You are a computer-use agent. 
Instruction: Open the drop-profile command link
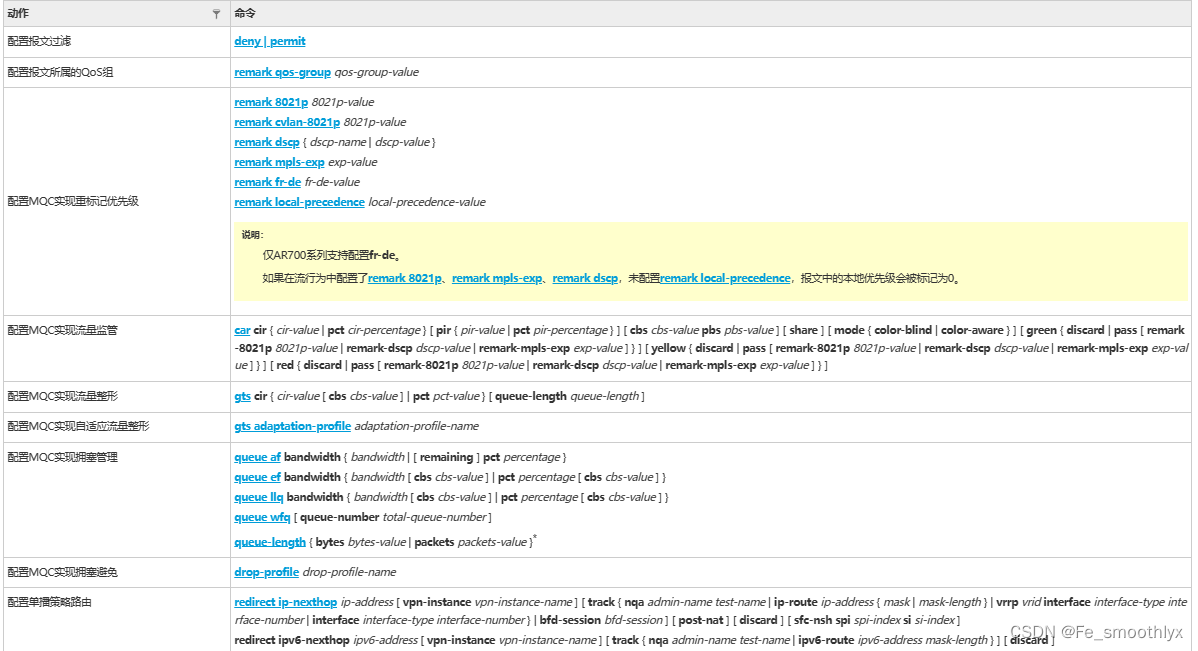coord(267,572)
